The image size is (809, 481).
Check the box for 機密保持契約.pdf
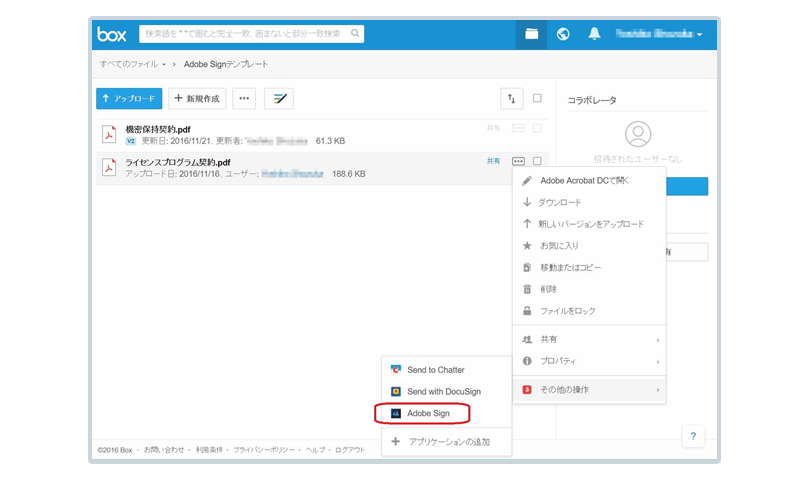[x=537, y=129]
